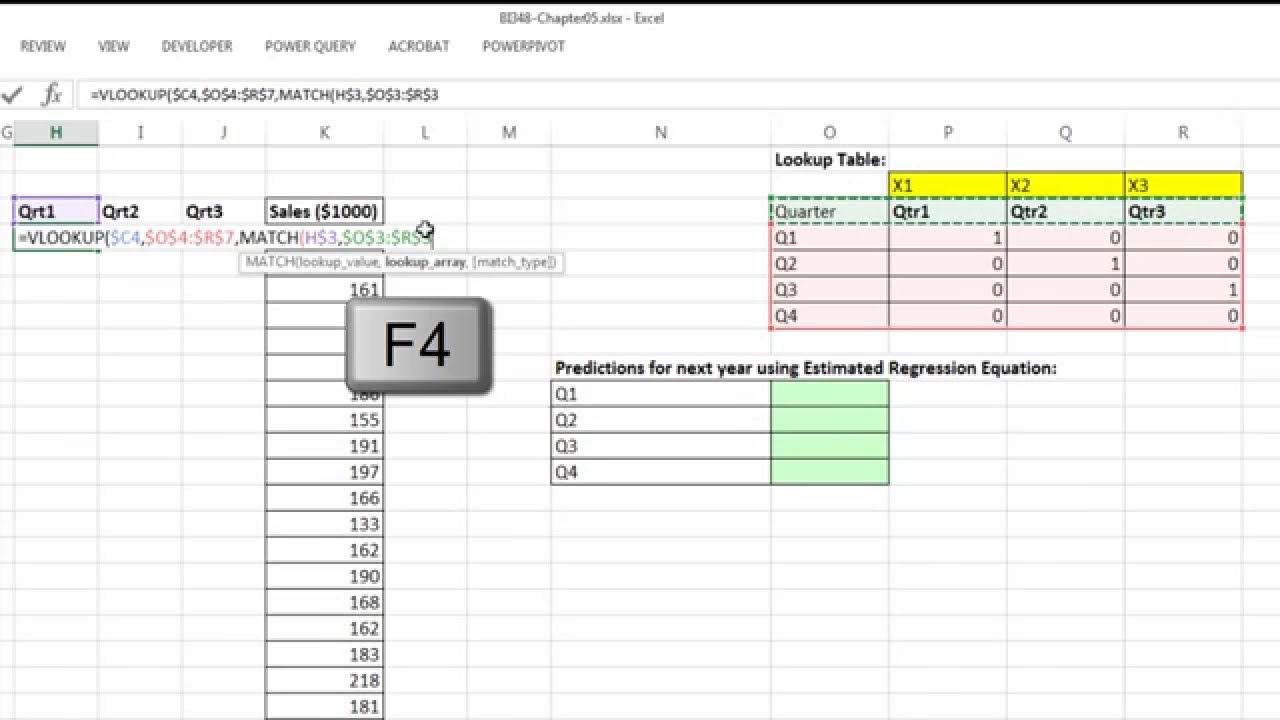Click the Qrt1 header cell
This screenshot has height=720, width=1280.
click(x=56, y=211)
